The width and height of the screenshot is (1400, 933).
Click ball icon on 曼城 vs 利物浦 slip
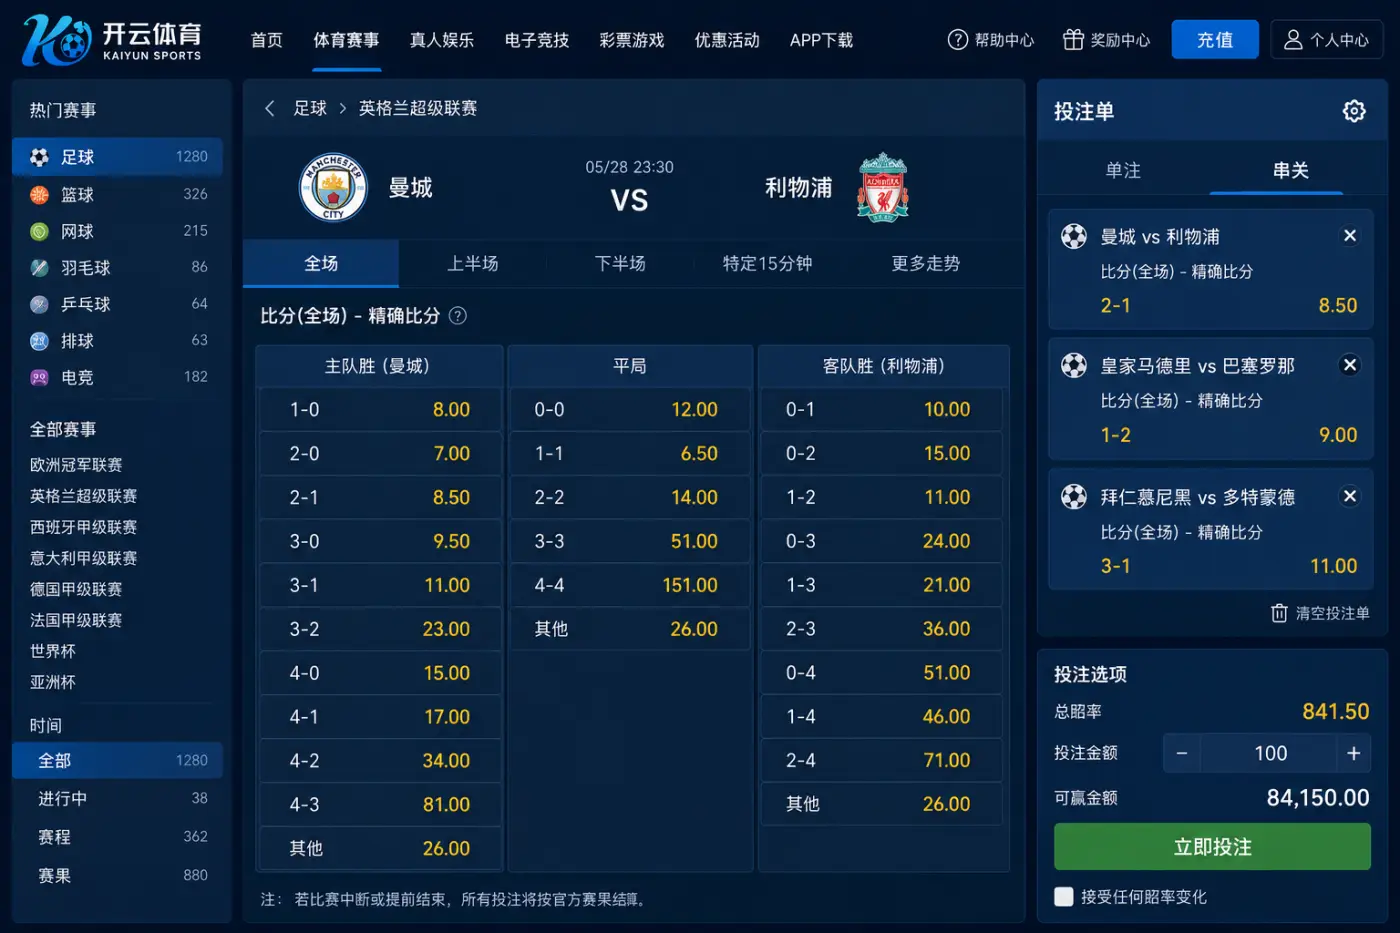pyautogui.click(x=1074, y=236)
